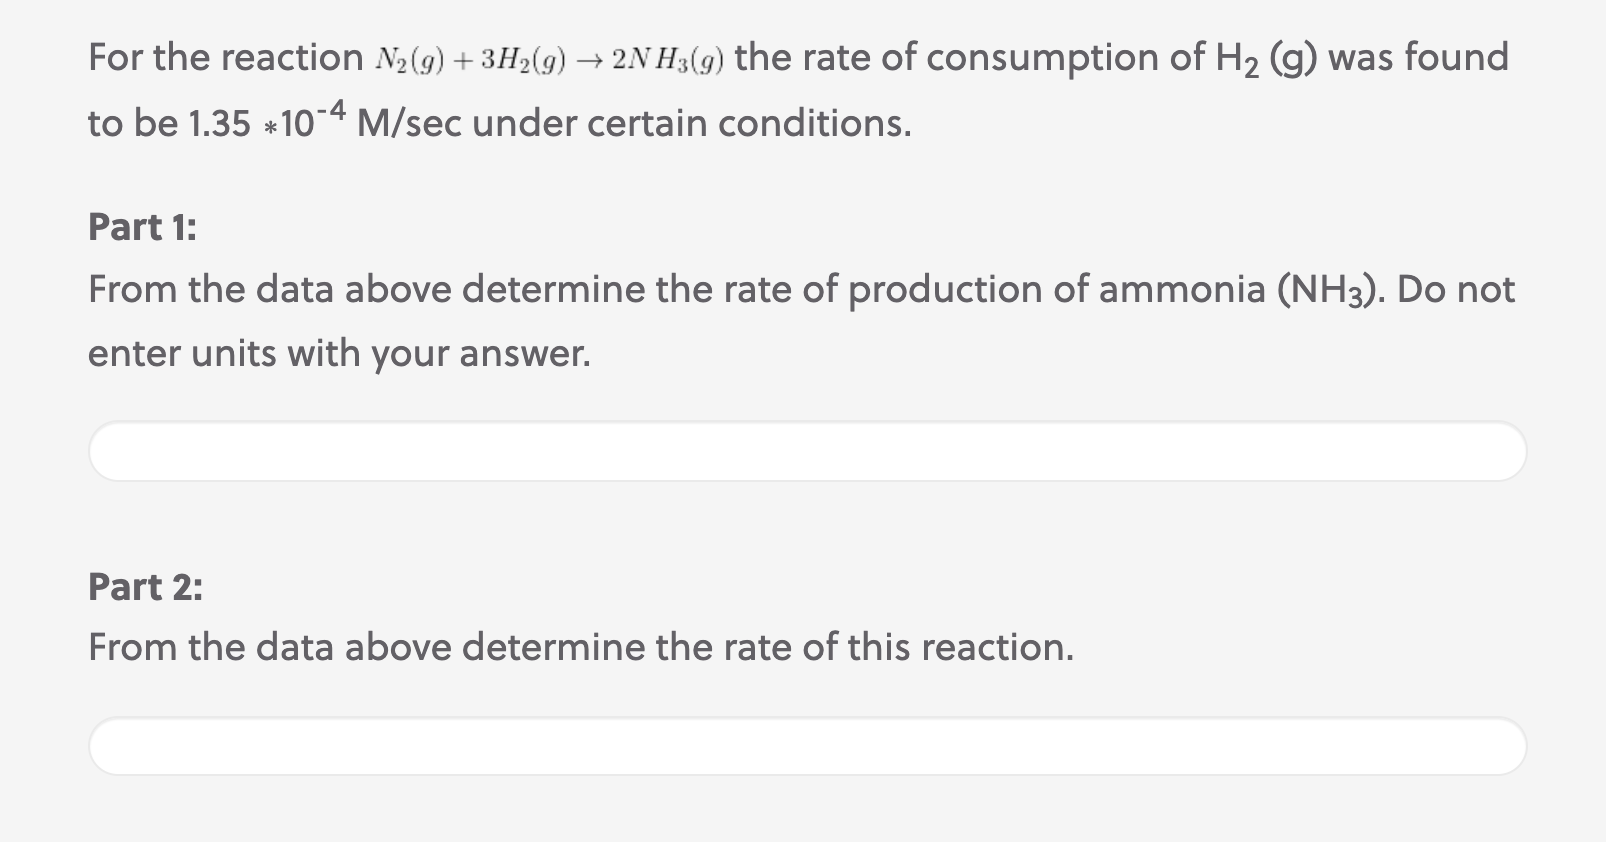Select the 'Part 2:' heading label
The height and width of the screenshot is (842, 1606).
(x=145, y=586)
